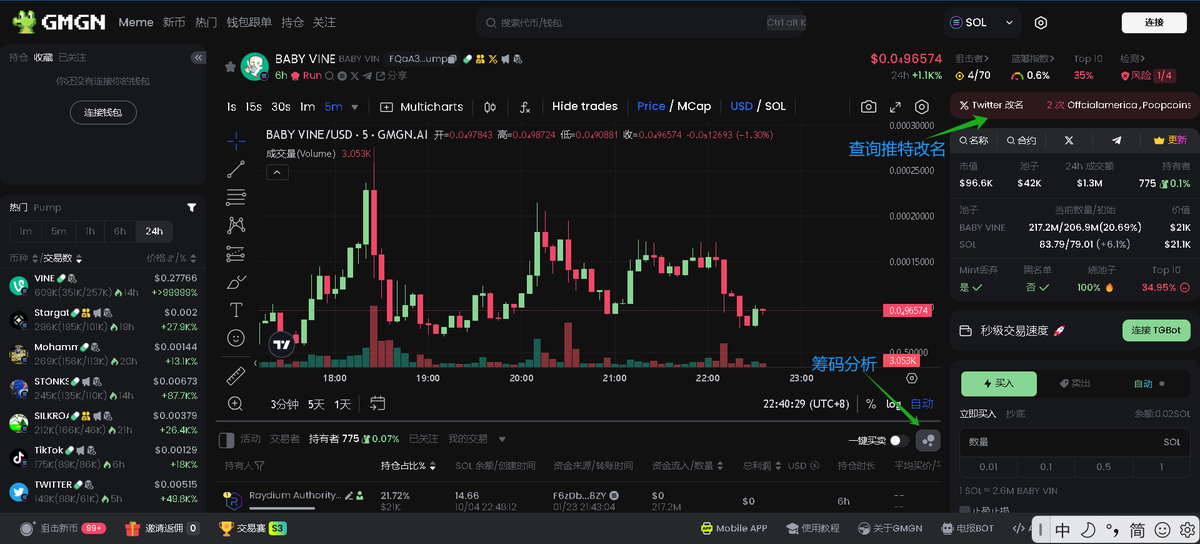Toggle log scale on the chart
Image resolution: width=1200 pixels, height=544 pixels.
[894, 404]
